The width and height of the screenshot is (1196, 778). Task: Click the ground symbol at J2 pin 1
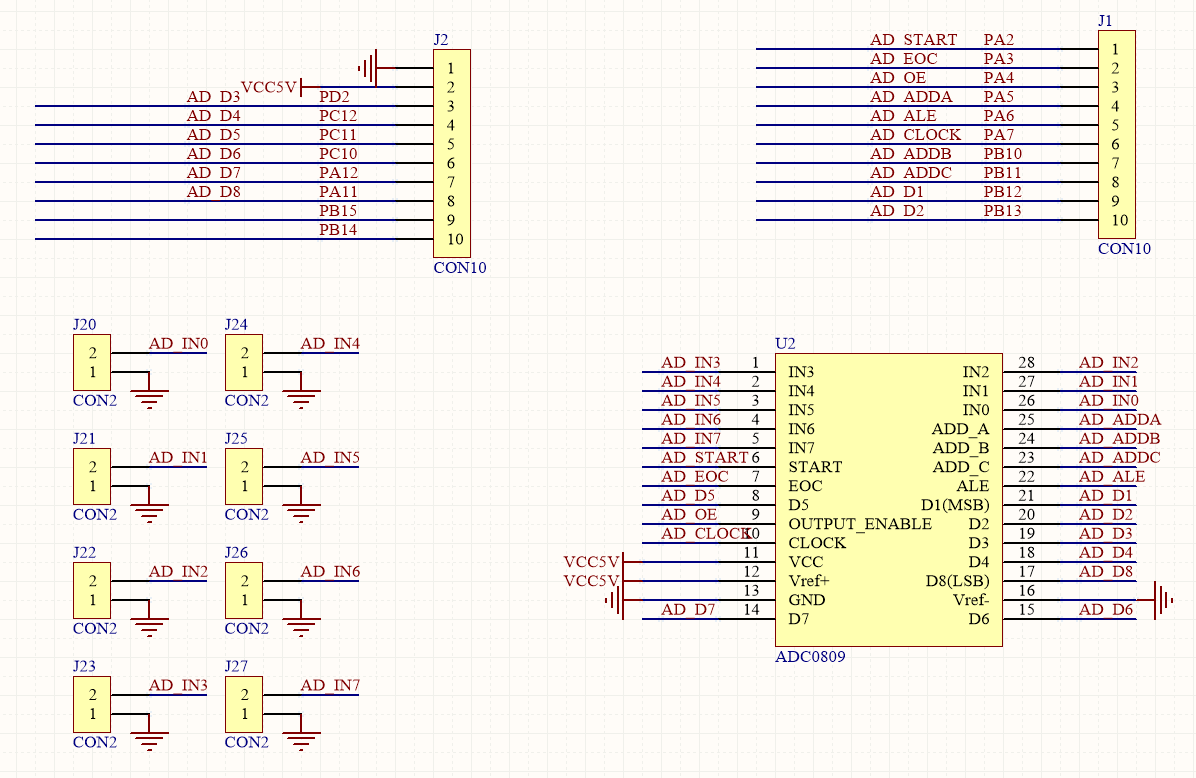[369, 68]
